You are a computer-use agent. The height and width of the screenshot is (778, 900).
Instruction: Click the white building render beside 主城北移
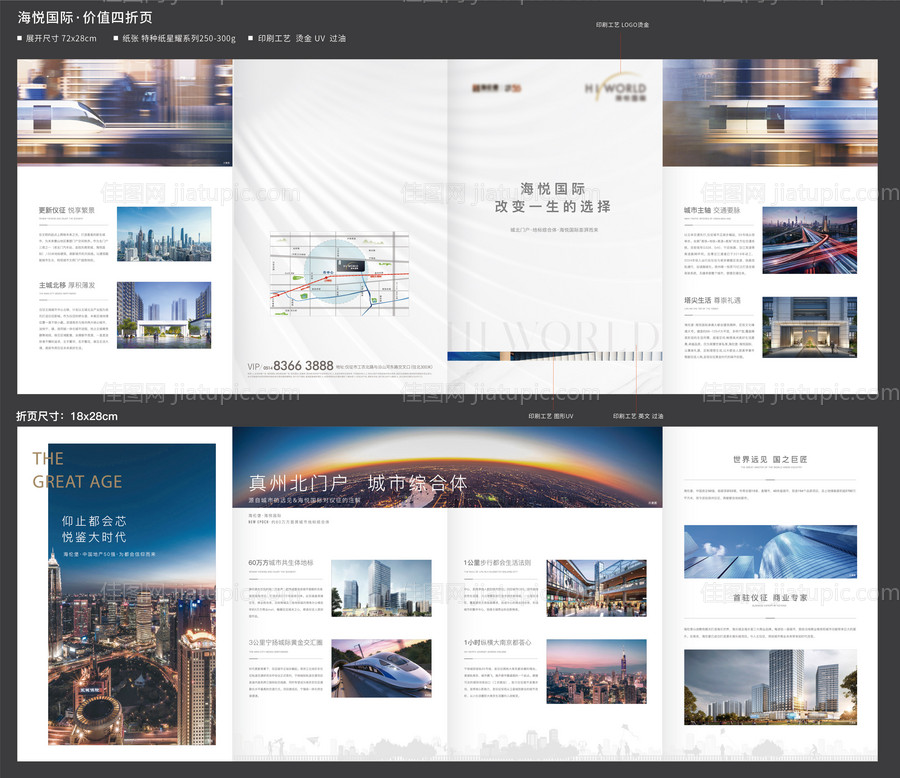point(164,315)
